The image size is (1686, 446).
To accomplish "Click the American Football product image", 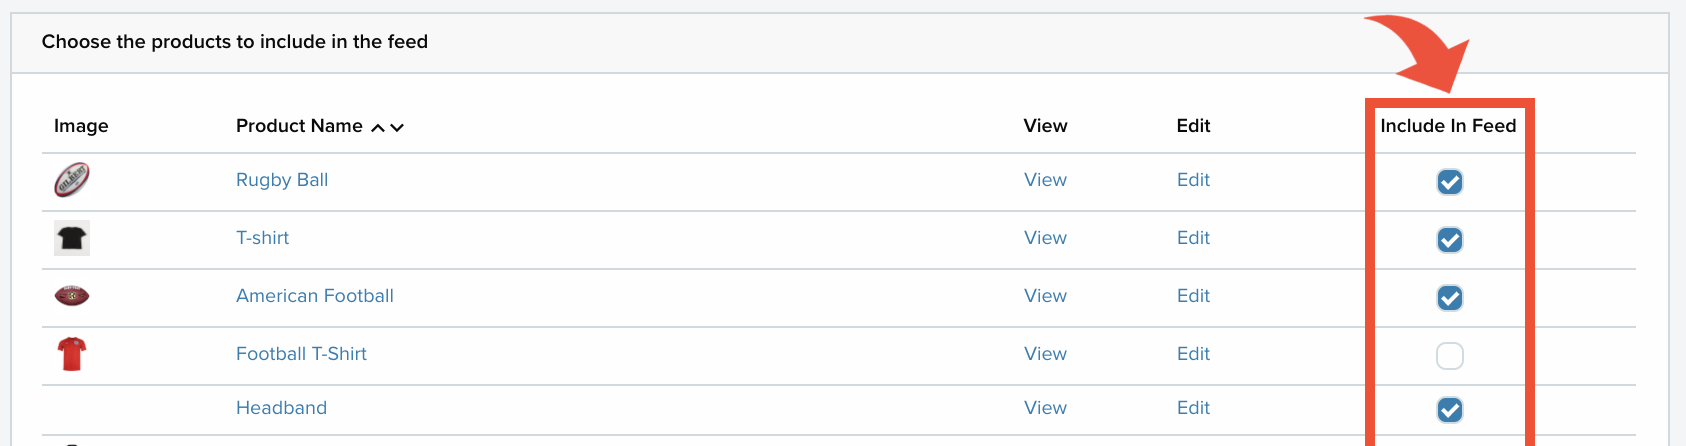I will 72,296.
